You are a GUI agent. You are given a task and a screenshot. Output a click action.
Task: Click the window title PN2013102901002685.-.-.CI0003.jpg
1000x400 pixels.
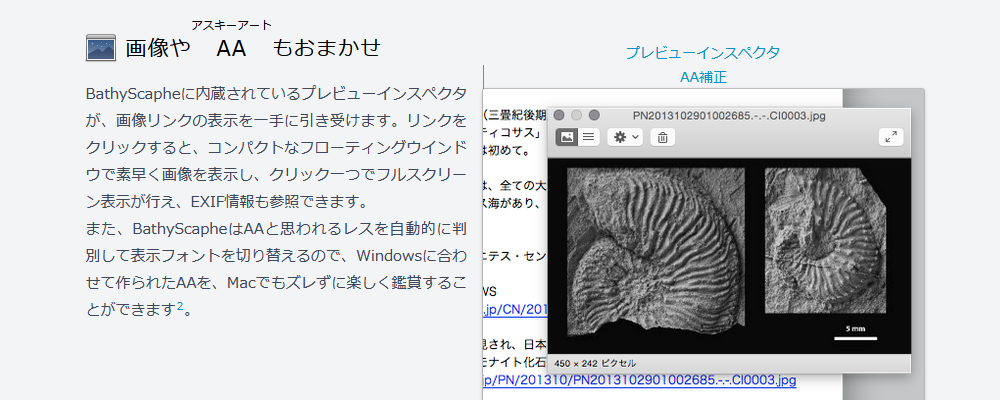pos(727,115)
